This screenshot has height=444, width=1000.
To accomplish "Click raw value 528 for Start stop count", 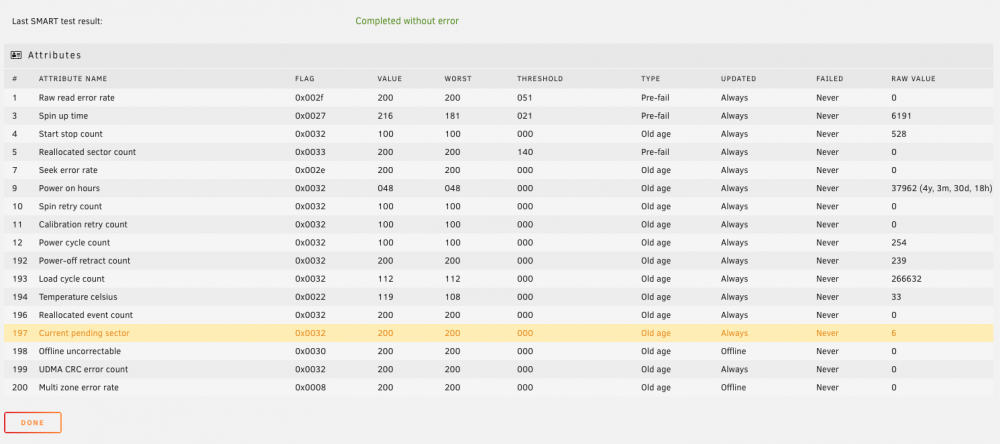I will click(899, 134).
